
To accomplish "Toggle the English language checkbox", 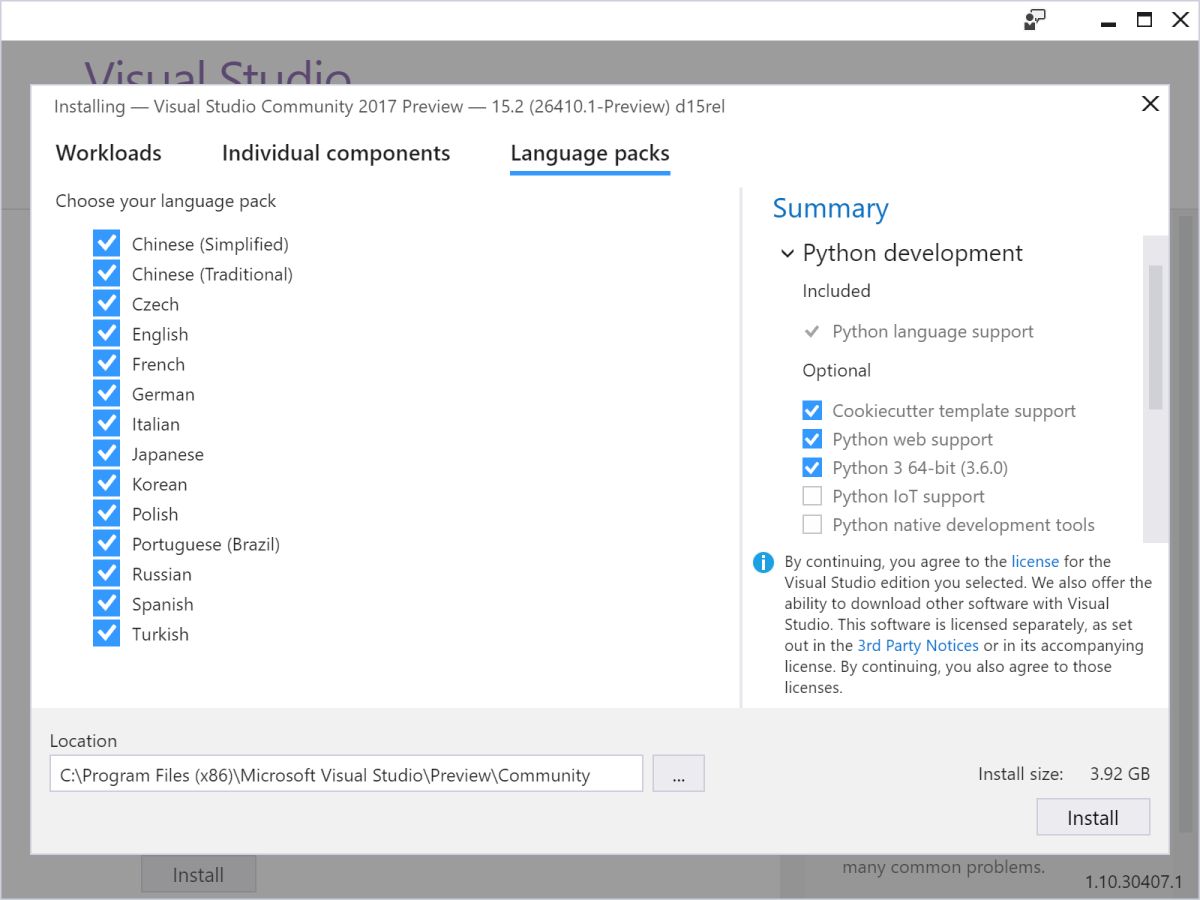I will point(106,334).
